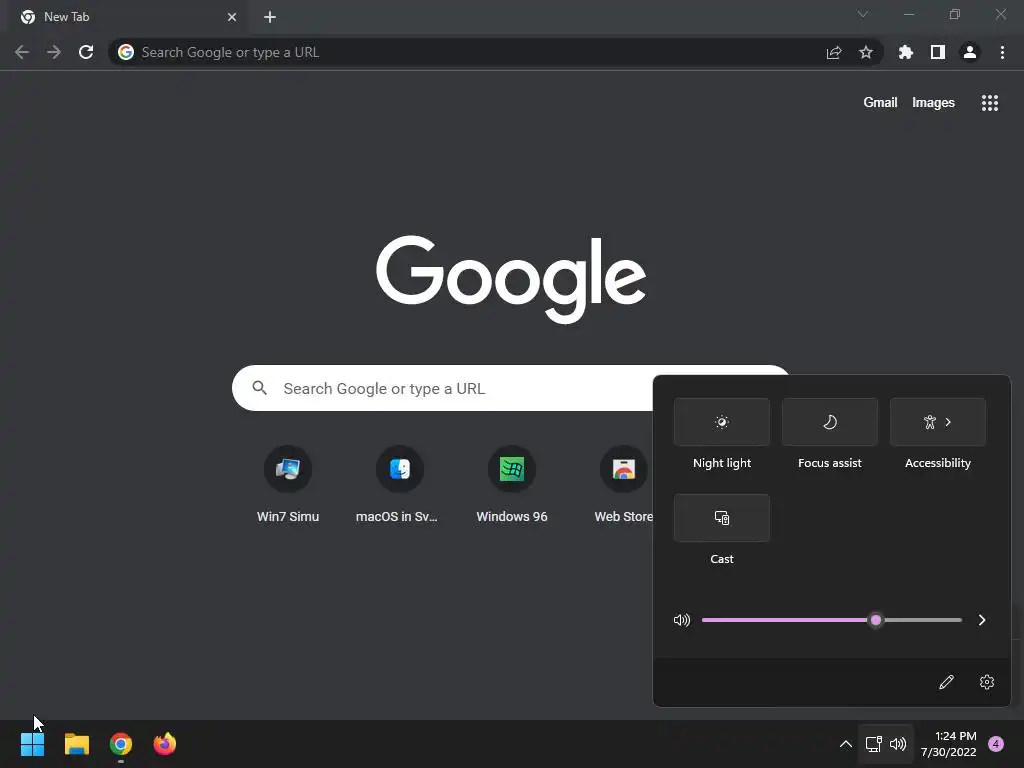The height and width of the screenshot is (768, 1024).
Task: Expand the Accessibility quick settings
Action: (938, 422)
